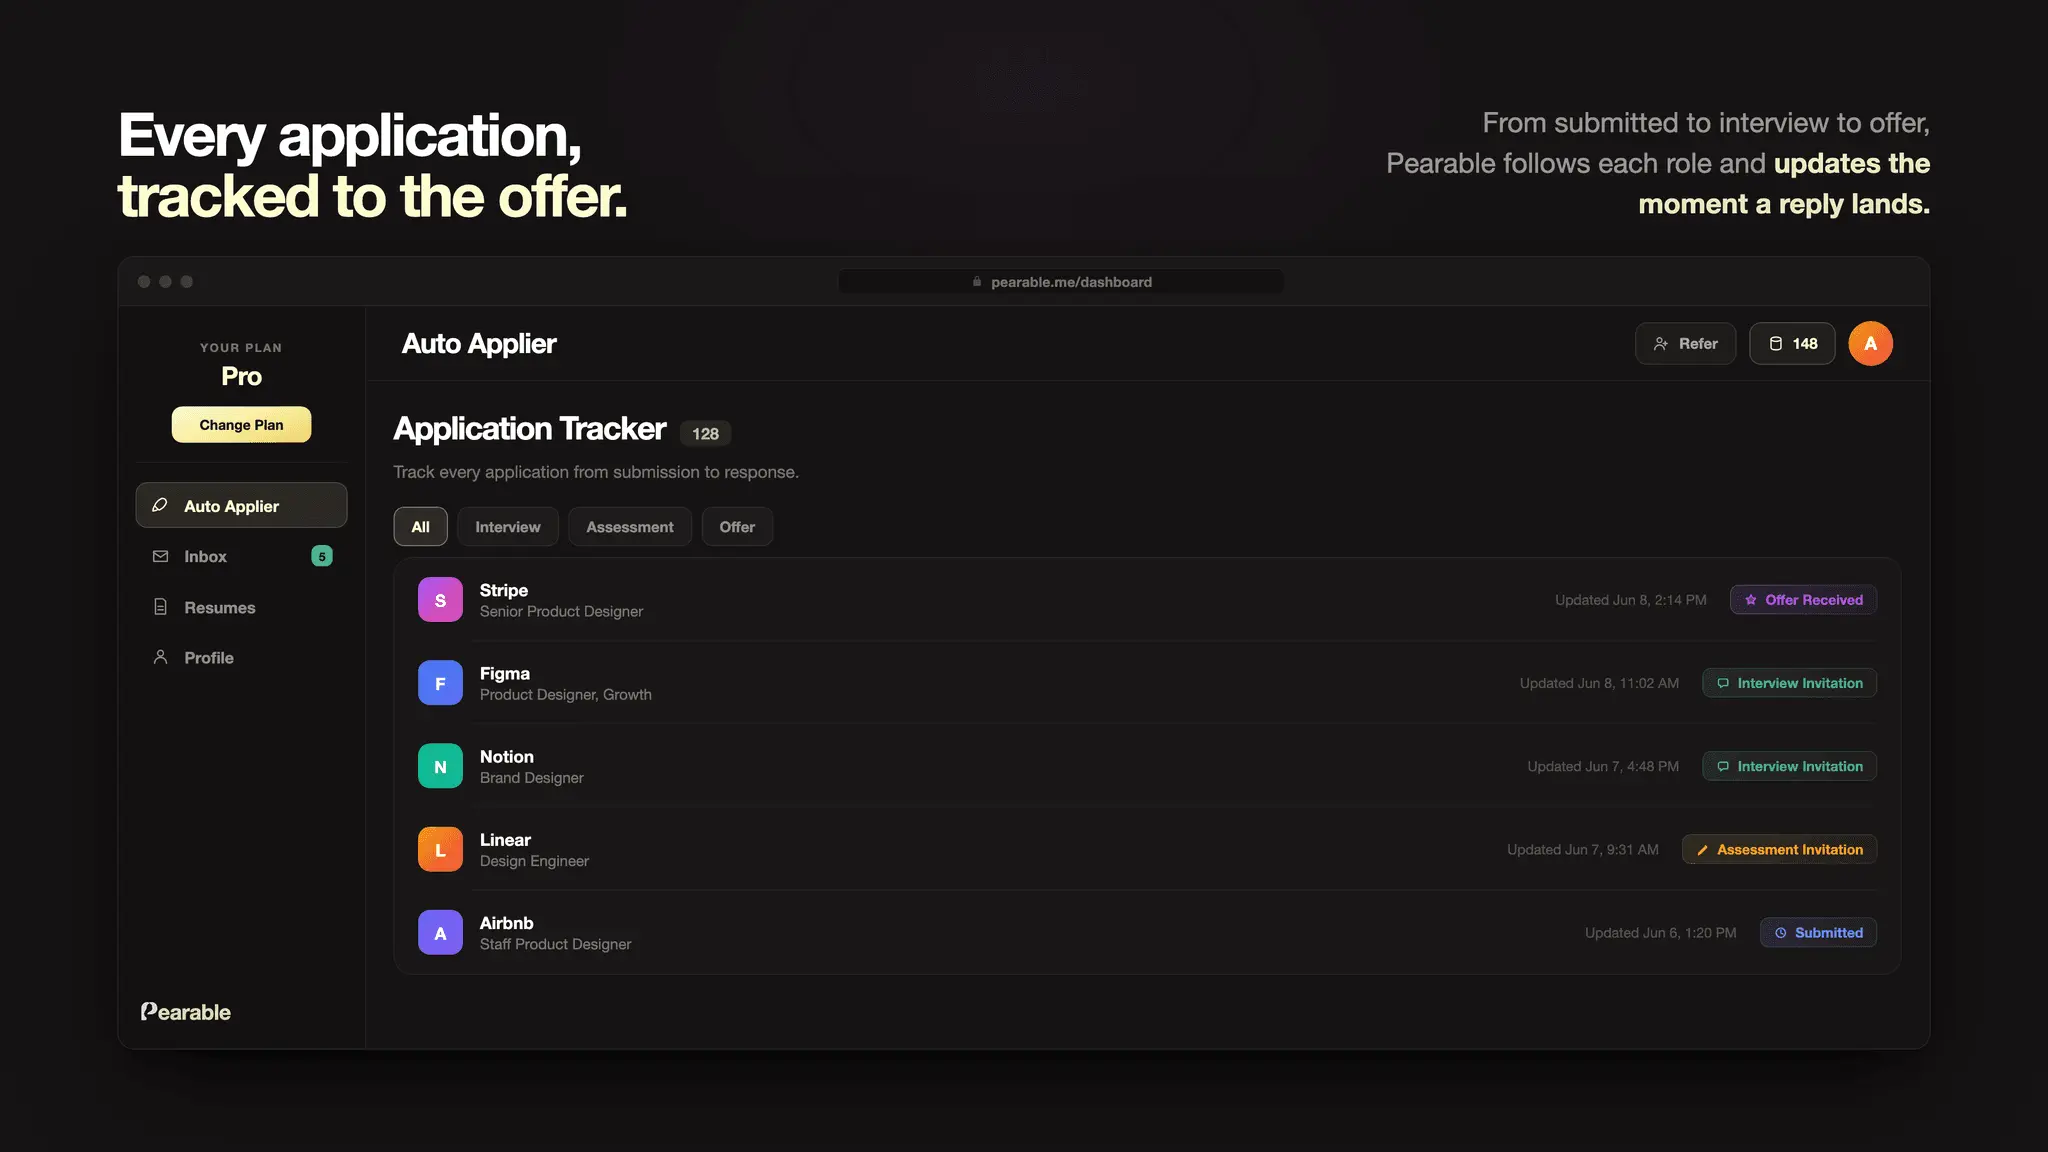Screen dimensions: 2048x1152
Task: Click the Profile person icon
Action: (x=160, y=657)
